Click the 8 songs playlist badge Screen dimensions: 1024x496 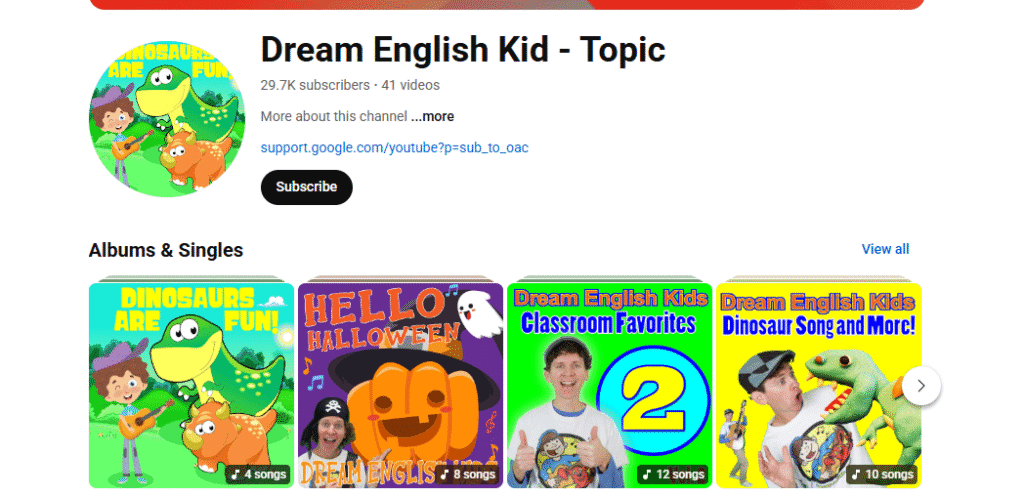[468, 474]
